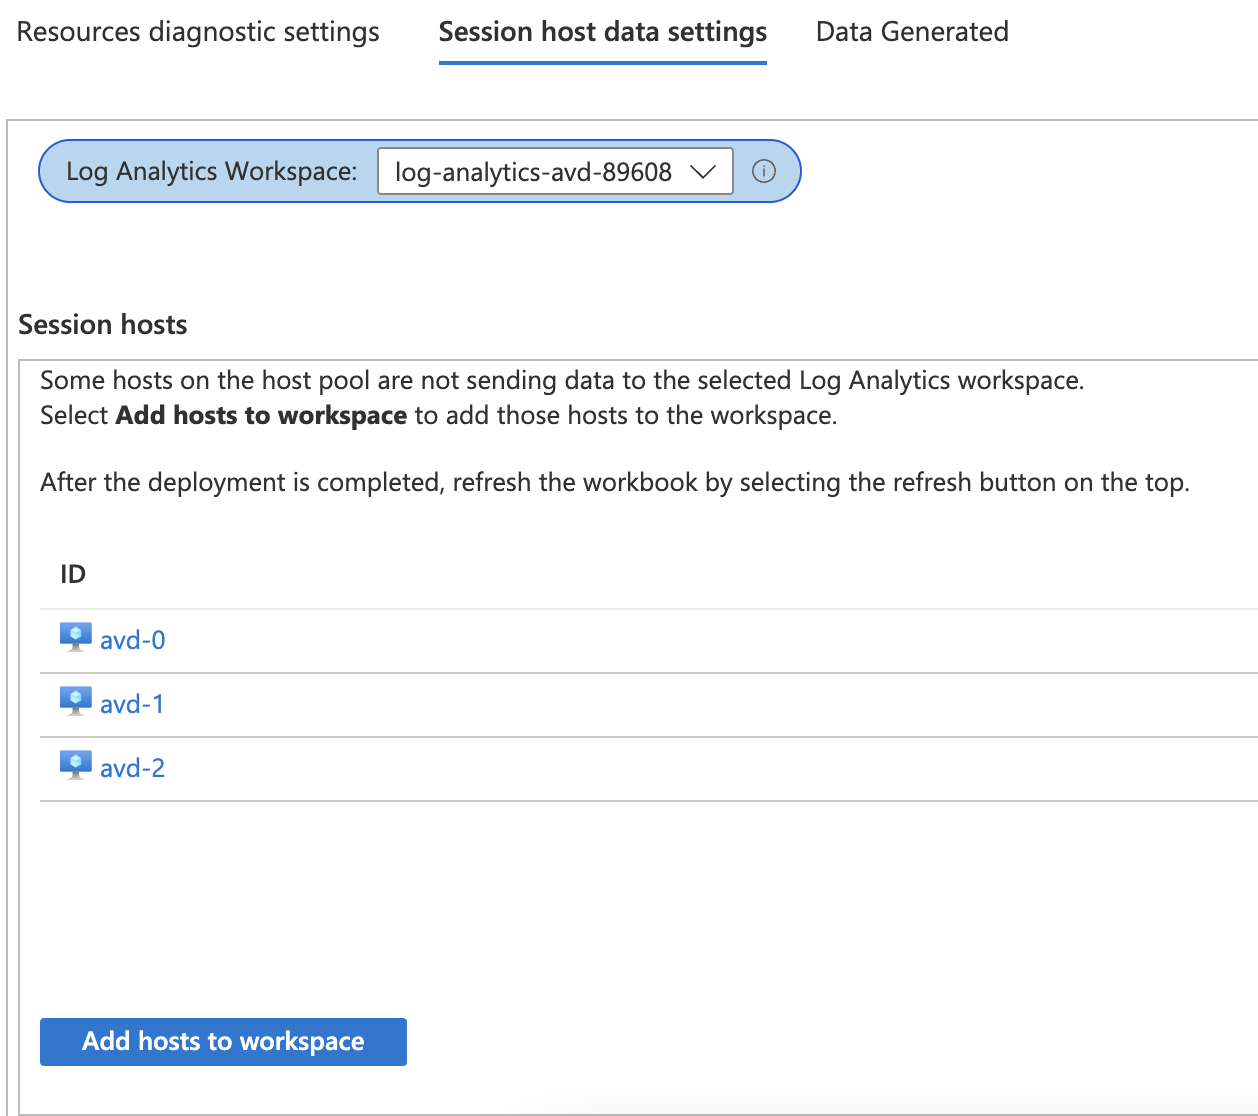Click the avd-1 virtual machine icon

pos(75,702)
